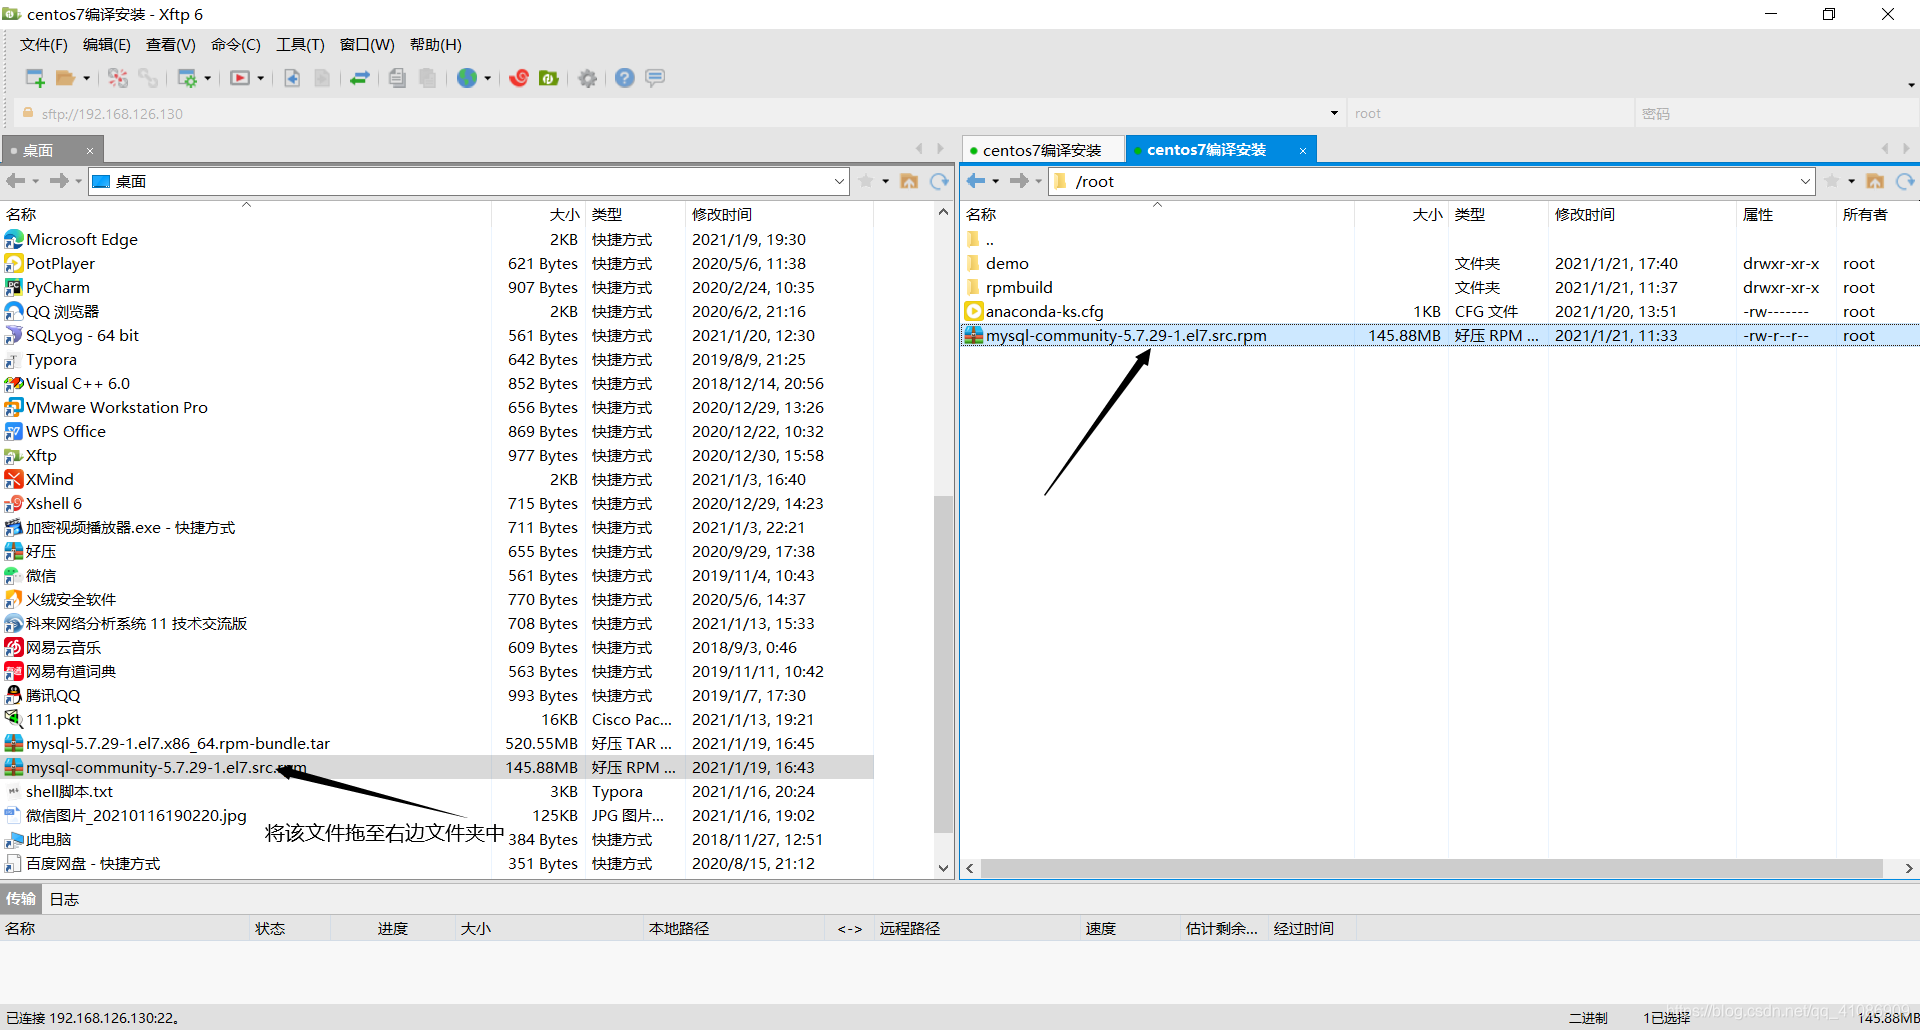Sort remote files by 所有者 column

1877,214
